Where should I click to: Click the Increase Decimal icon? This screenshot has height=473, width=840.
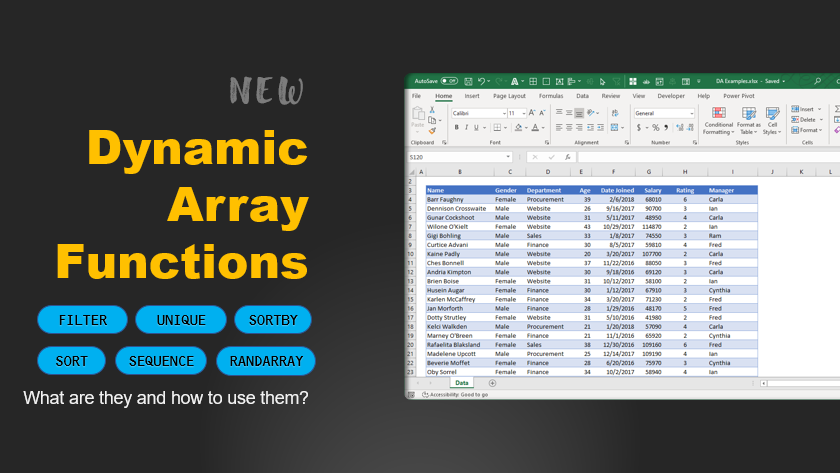point(680,127)
